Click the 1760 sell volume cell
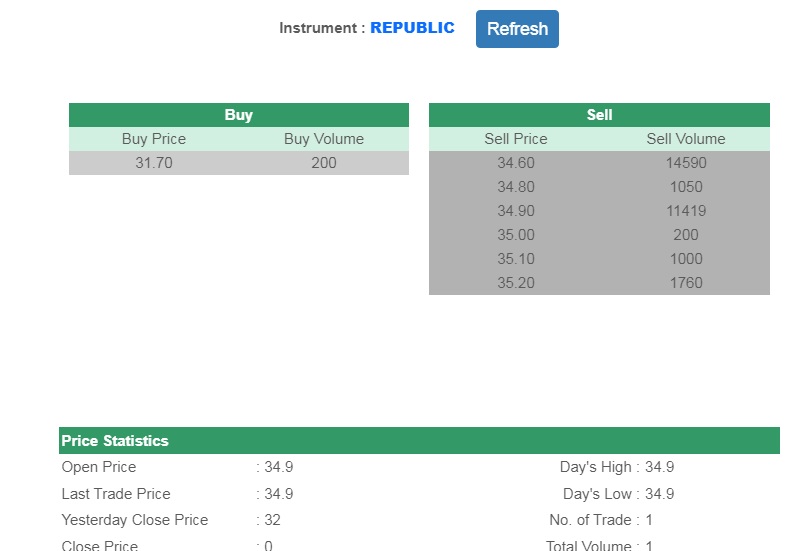This screenshot has width=799, height=551. (686, 283)
